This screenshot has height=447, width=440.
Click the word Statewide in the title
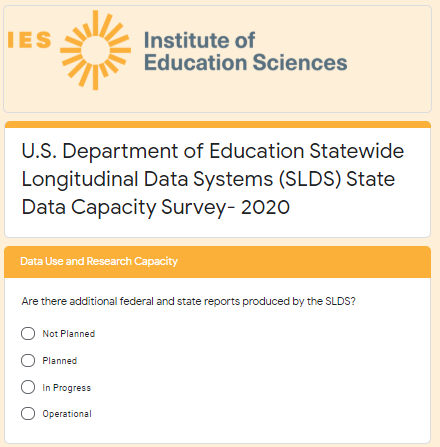pos(357,151)
